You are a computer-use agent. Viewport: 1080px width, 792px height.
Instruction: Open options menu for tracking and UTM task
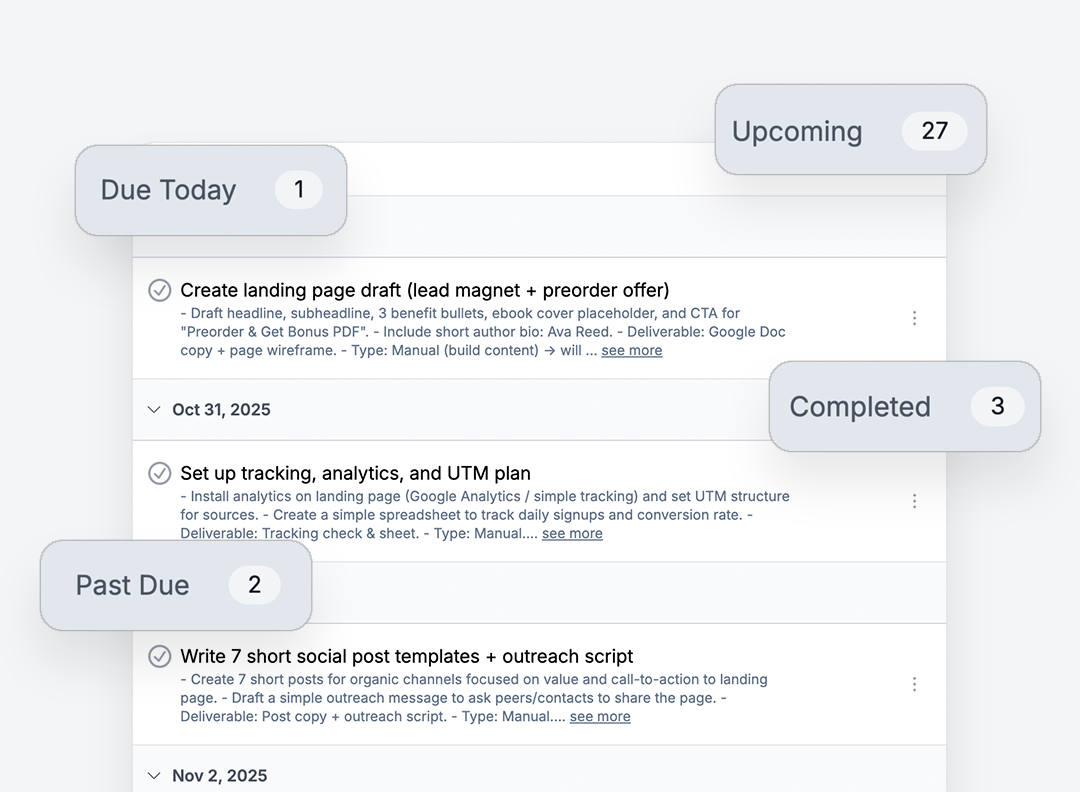914,501
